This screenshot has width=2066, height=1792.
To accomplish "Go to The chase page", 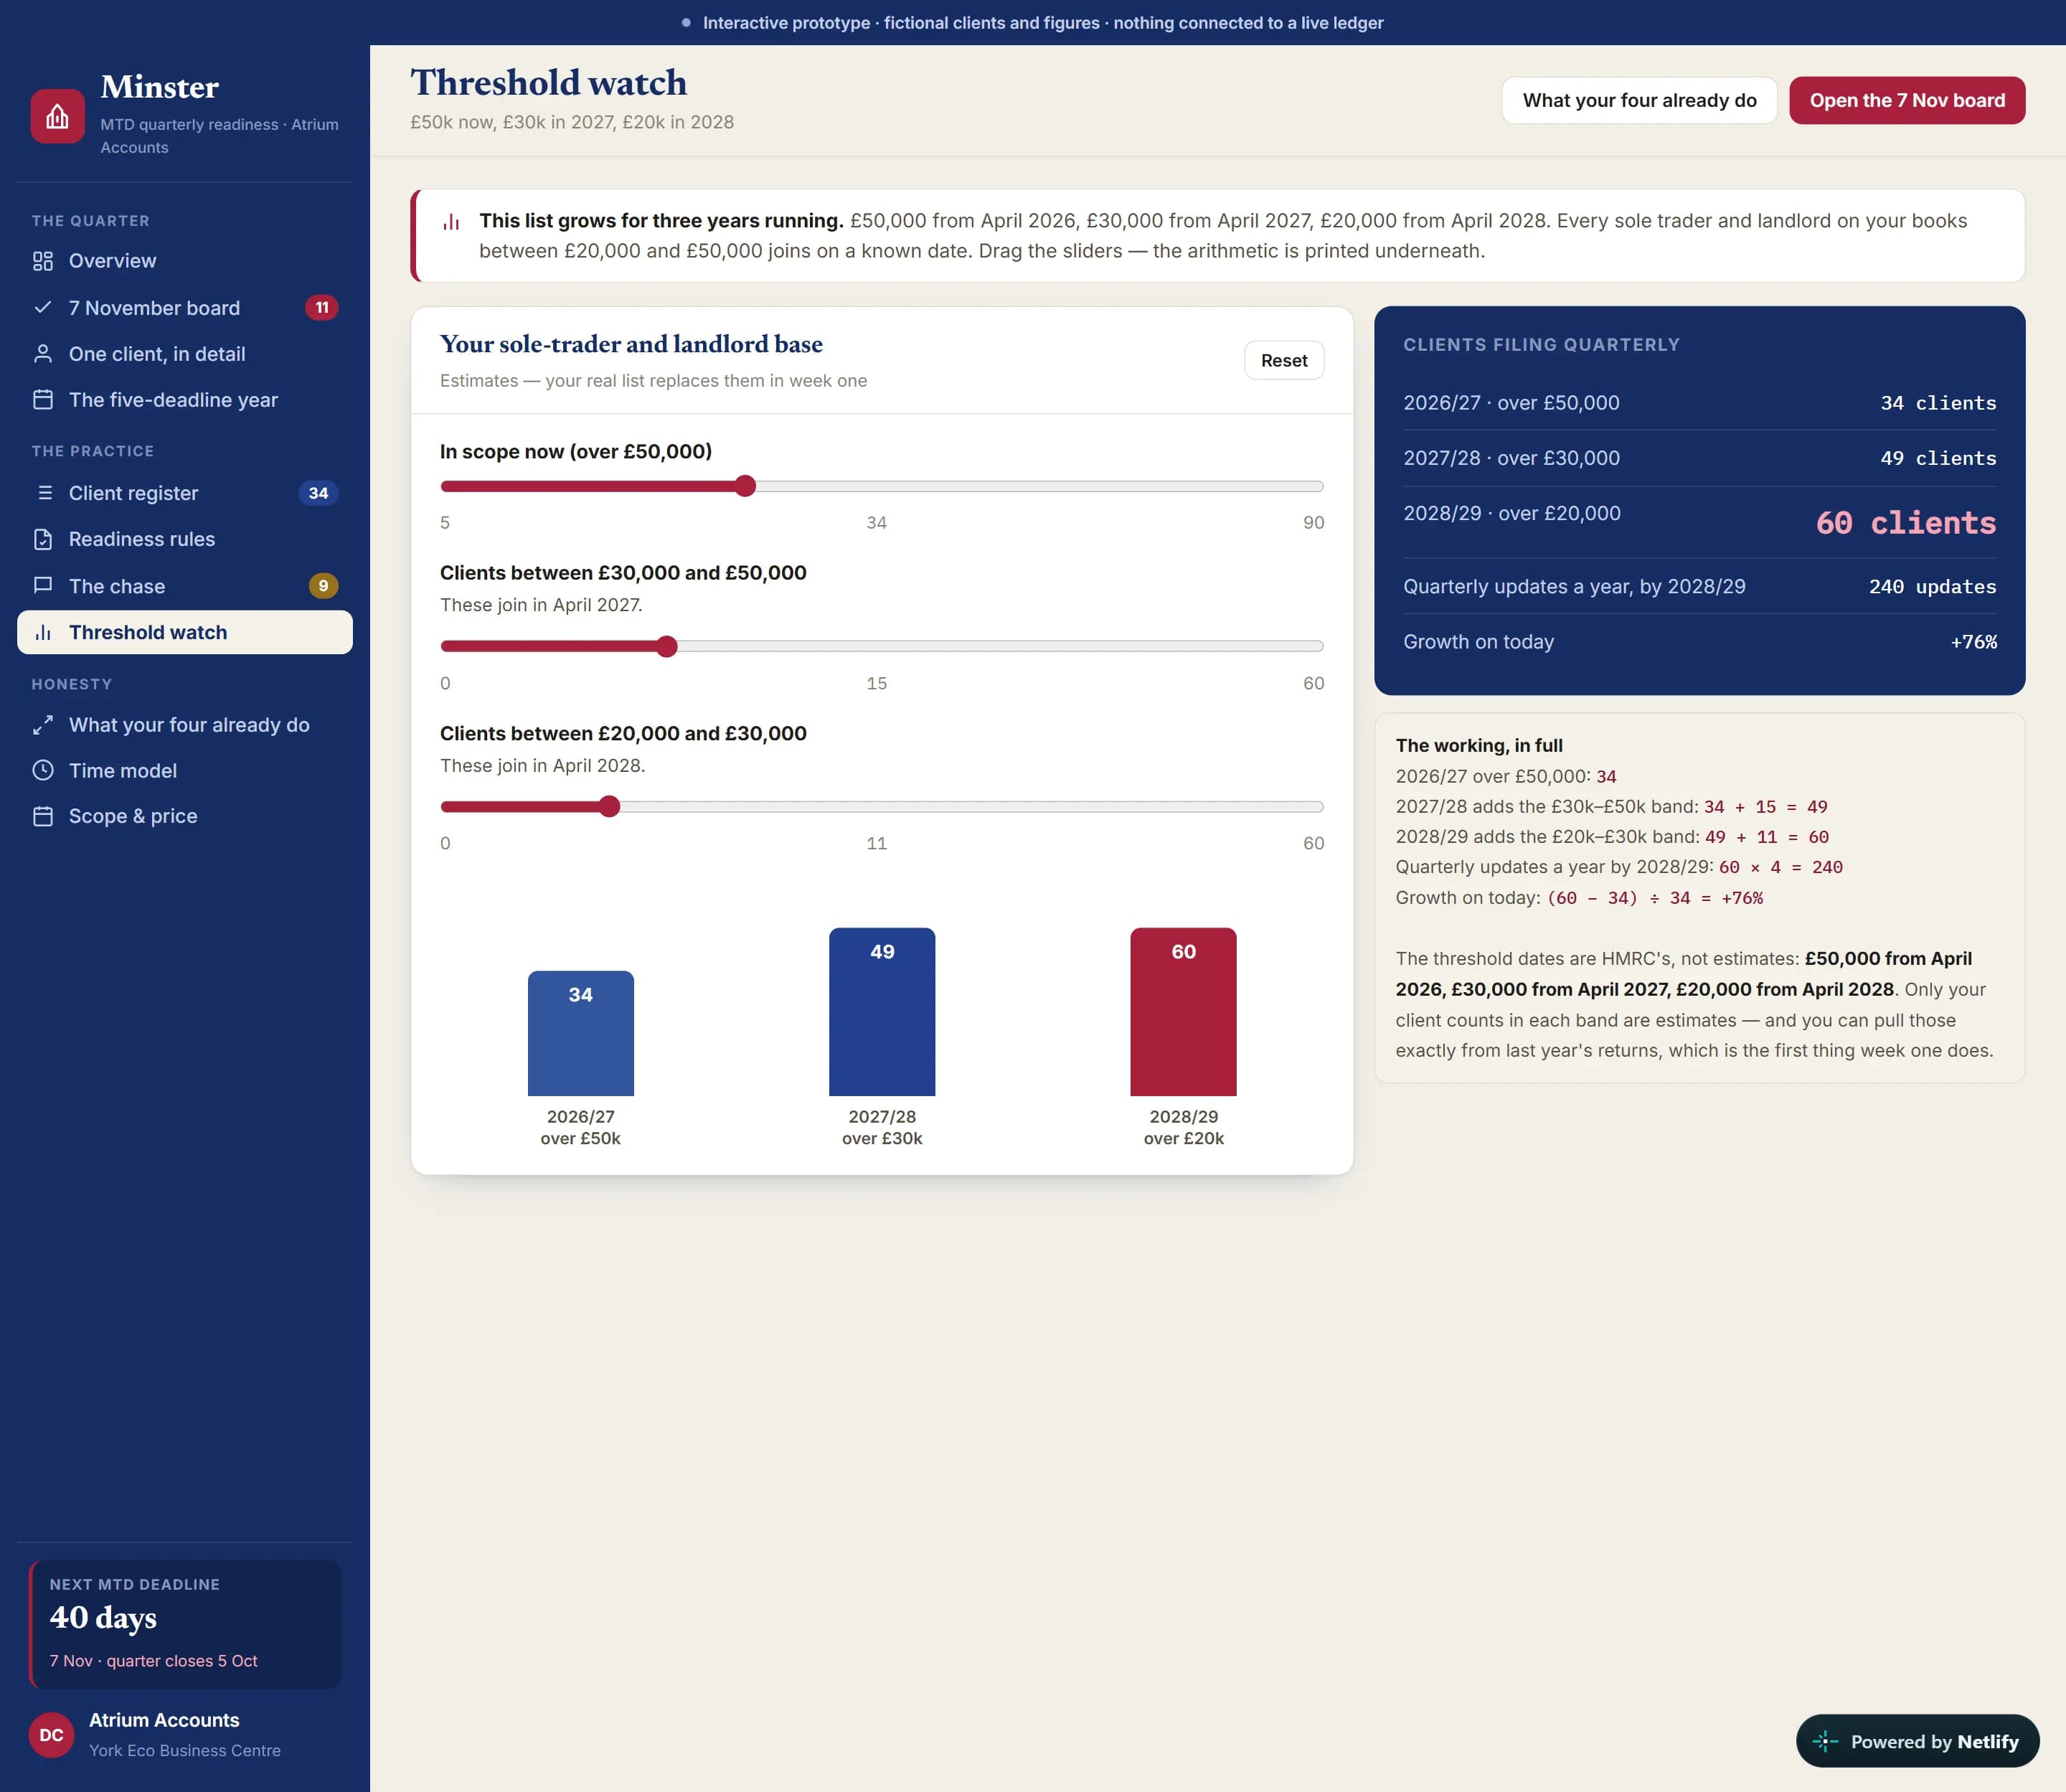I will coord(185,586).
